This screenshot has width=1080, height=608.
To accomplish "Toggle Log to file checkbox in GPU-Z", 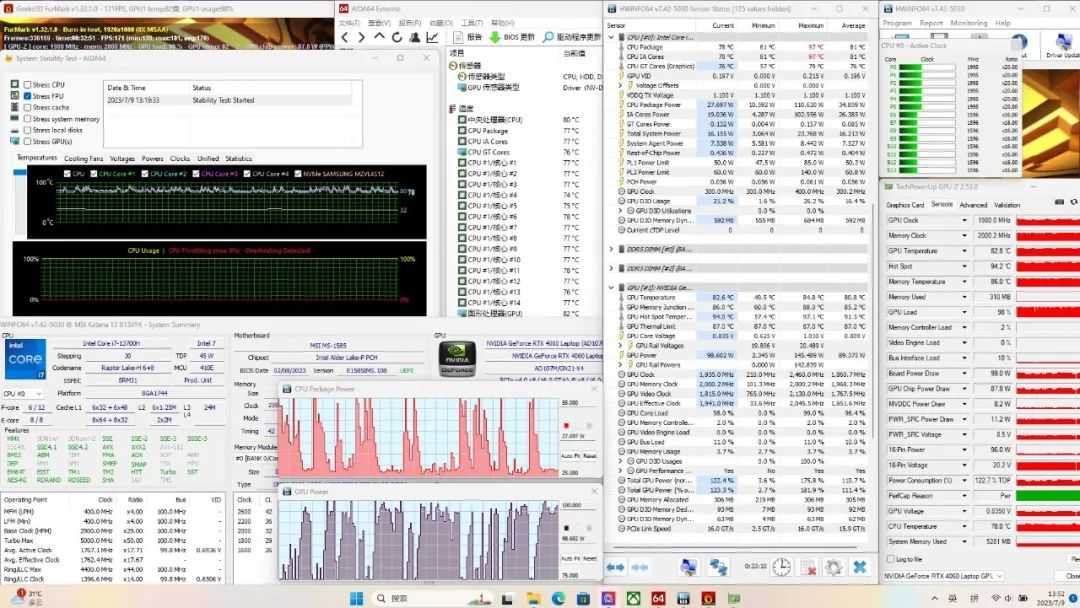I will (891, 559).
